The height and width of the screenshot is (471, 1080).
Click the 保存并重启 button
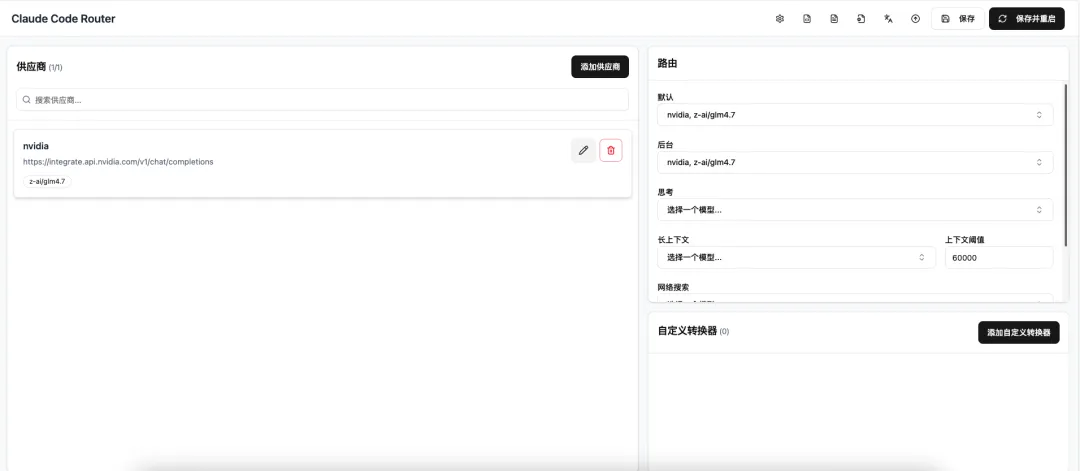(x=1026, y=19)
